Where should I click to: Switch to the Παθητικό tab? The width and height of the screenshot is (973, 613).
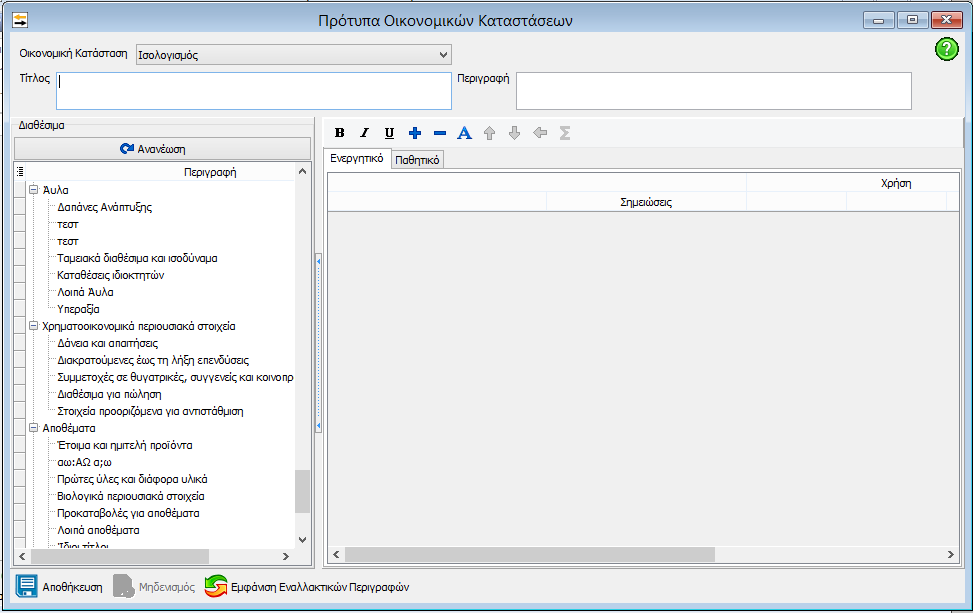click(x=417, y=160)
